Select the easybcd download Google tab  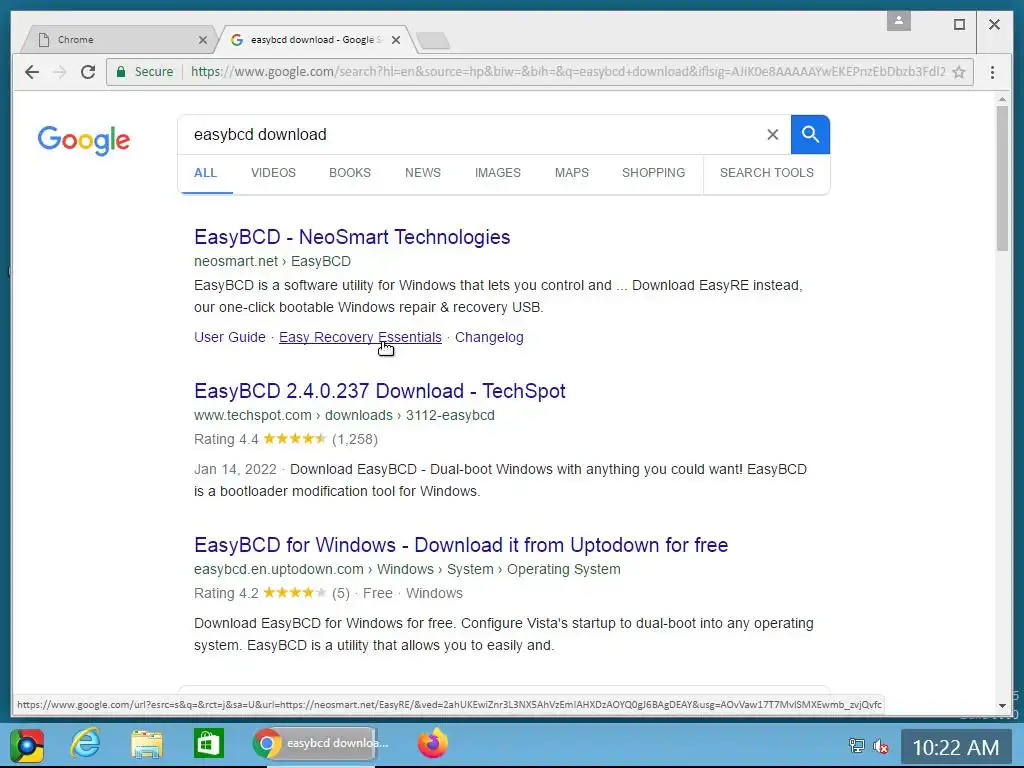(315, 40)
